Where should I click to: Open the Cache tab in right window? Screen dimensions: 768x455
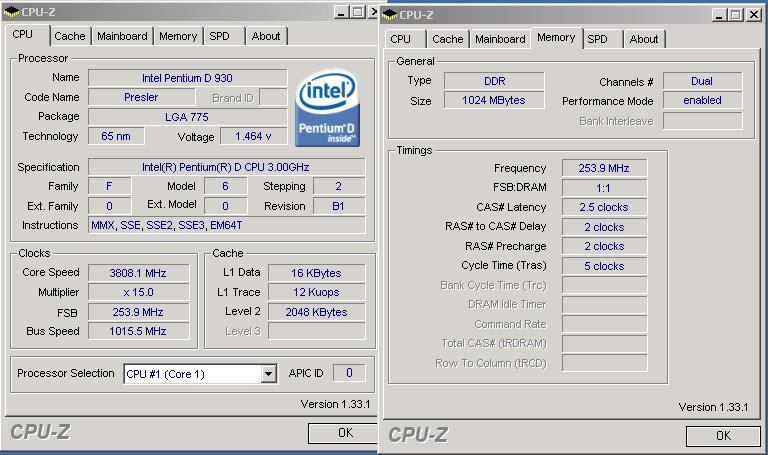pos(448,39)
